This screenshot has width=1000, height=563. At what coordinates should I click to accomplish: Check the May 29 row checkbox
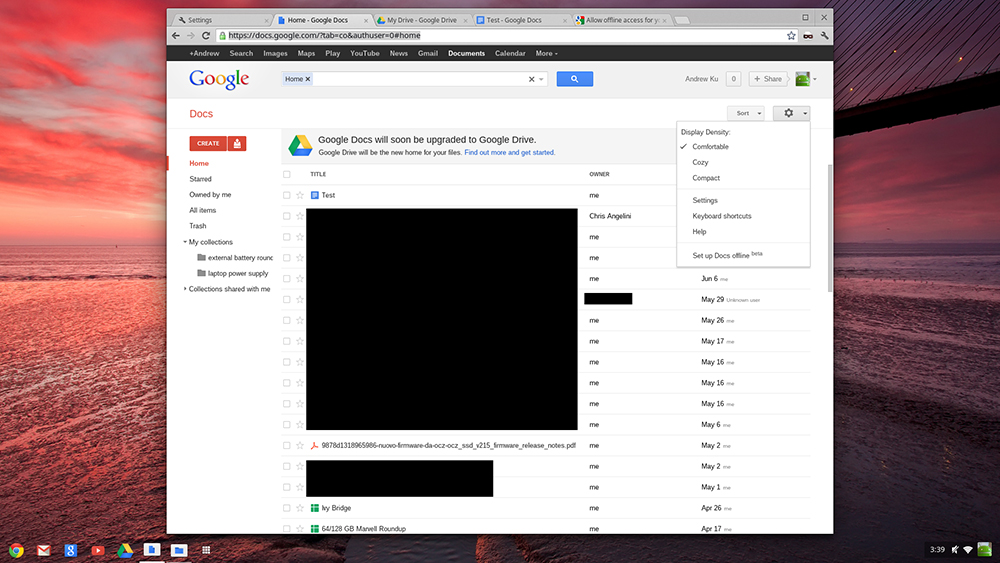(286, 300)
